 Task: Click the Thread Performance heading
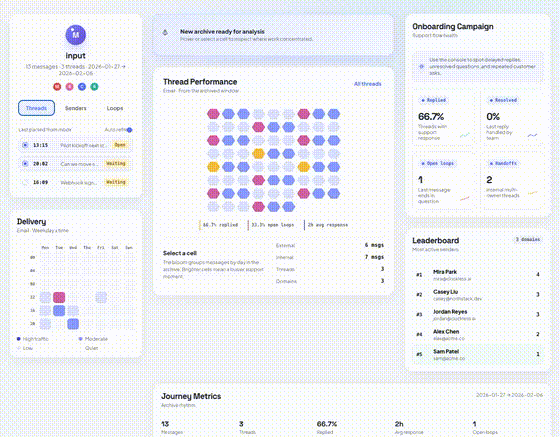200,82
